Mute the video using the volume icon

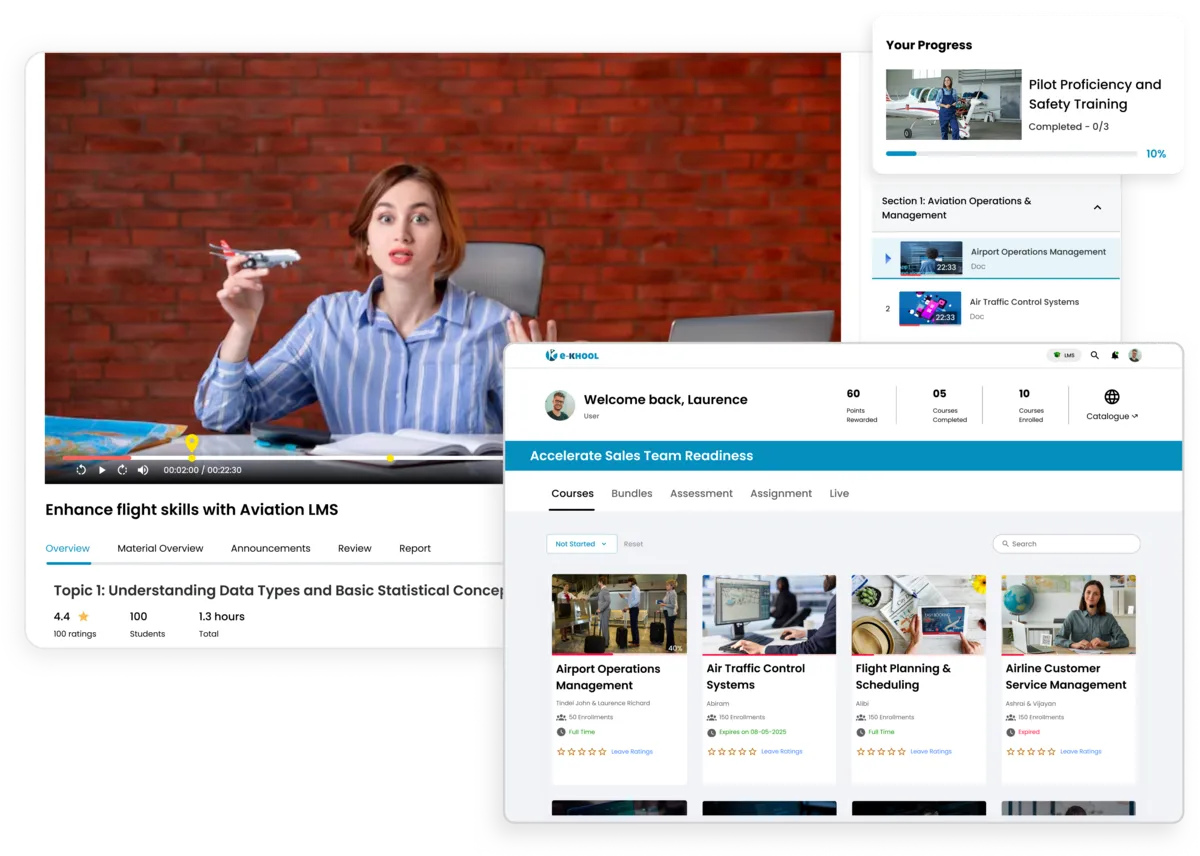143,470
